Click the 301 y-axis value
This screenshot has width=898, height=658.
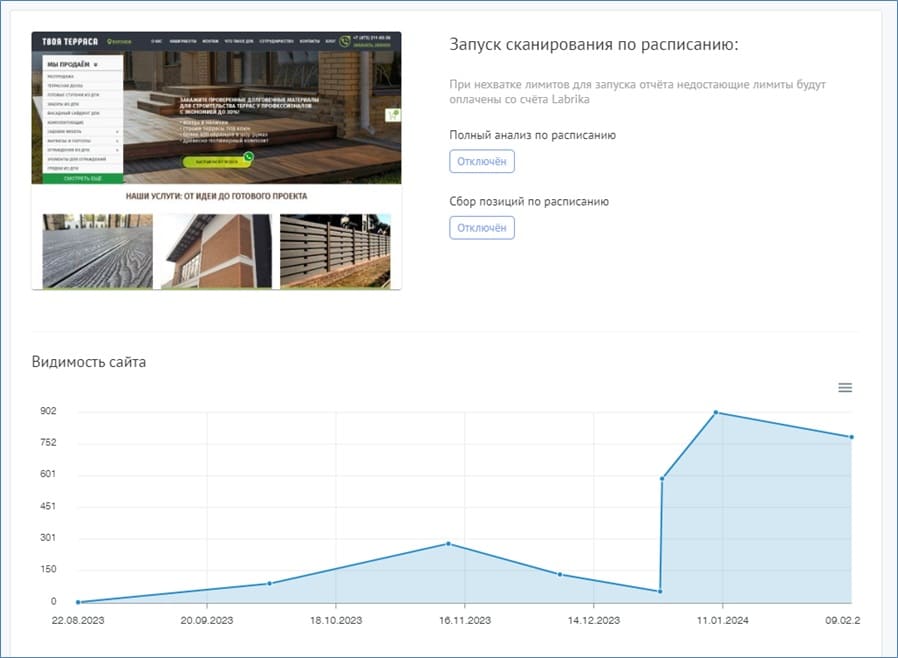click(48, 537)
